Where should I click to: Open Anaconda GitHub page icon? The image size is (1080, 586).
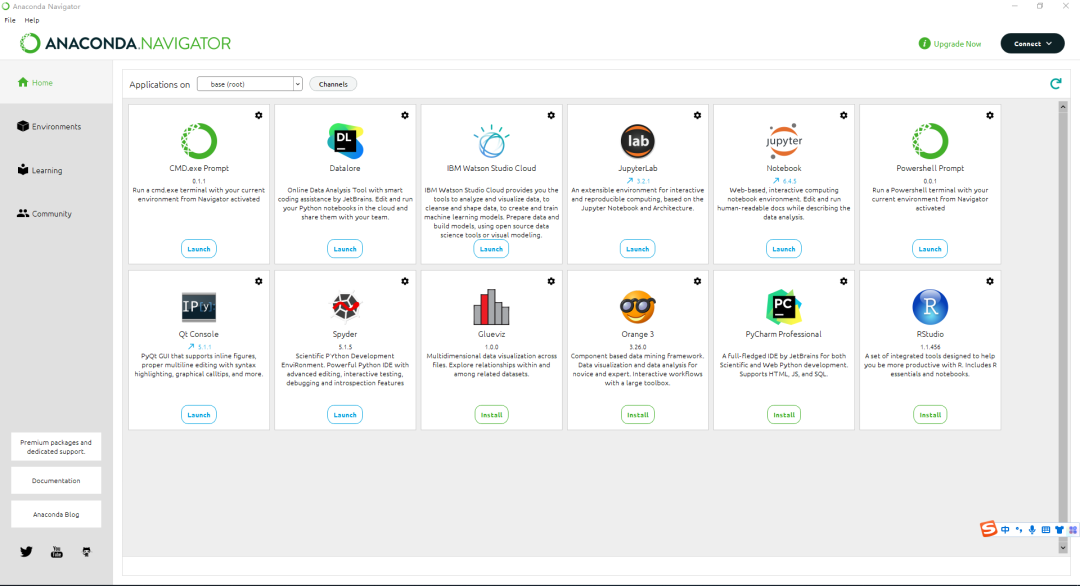(86, 552)
